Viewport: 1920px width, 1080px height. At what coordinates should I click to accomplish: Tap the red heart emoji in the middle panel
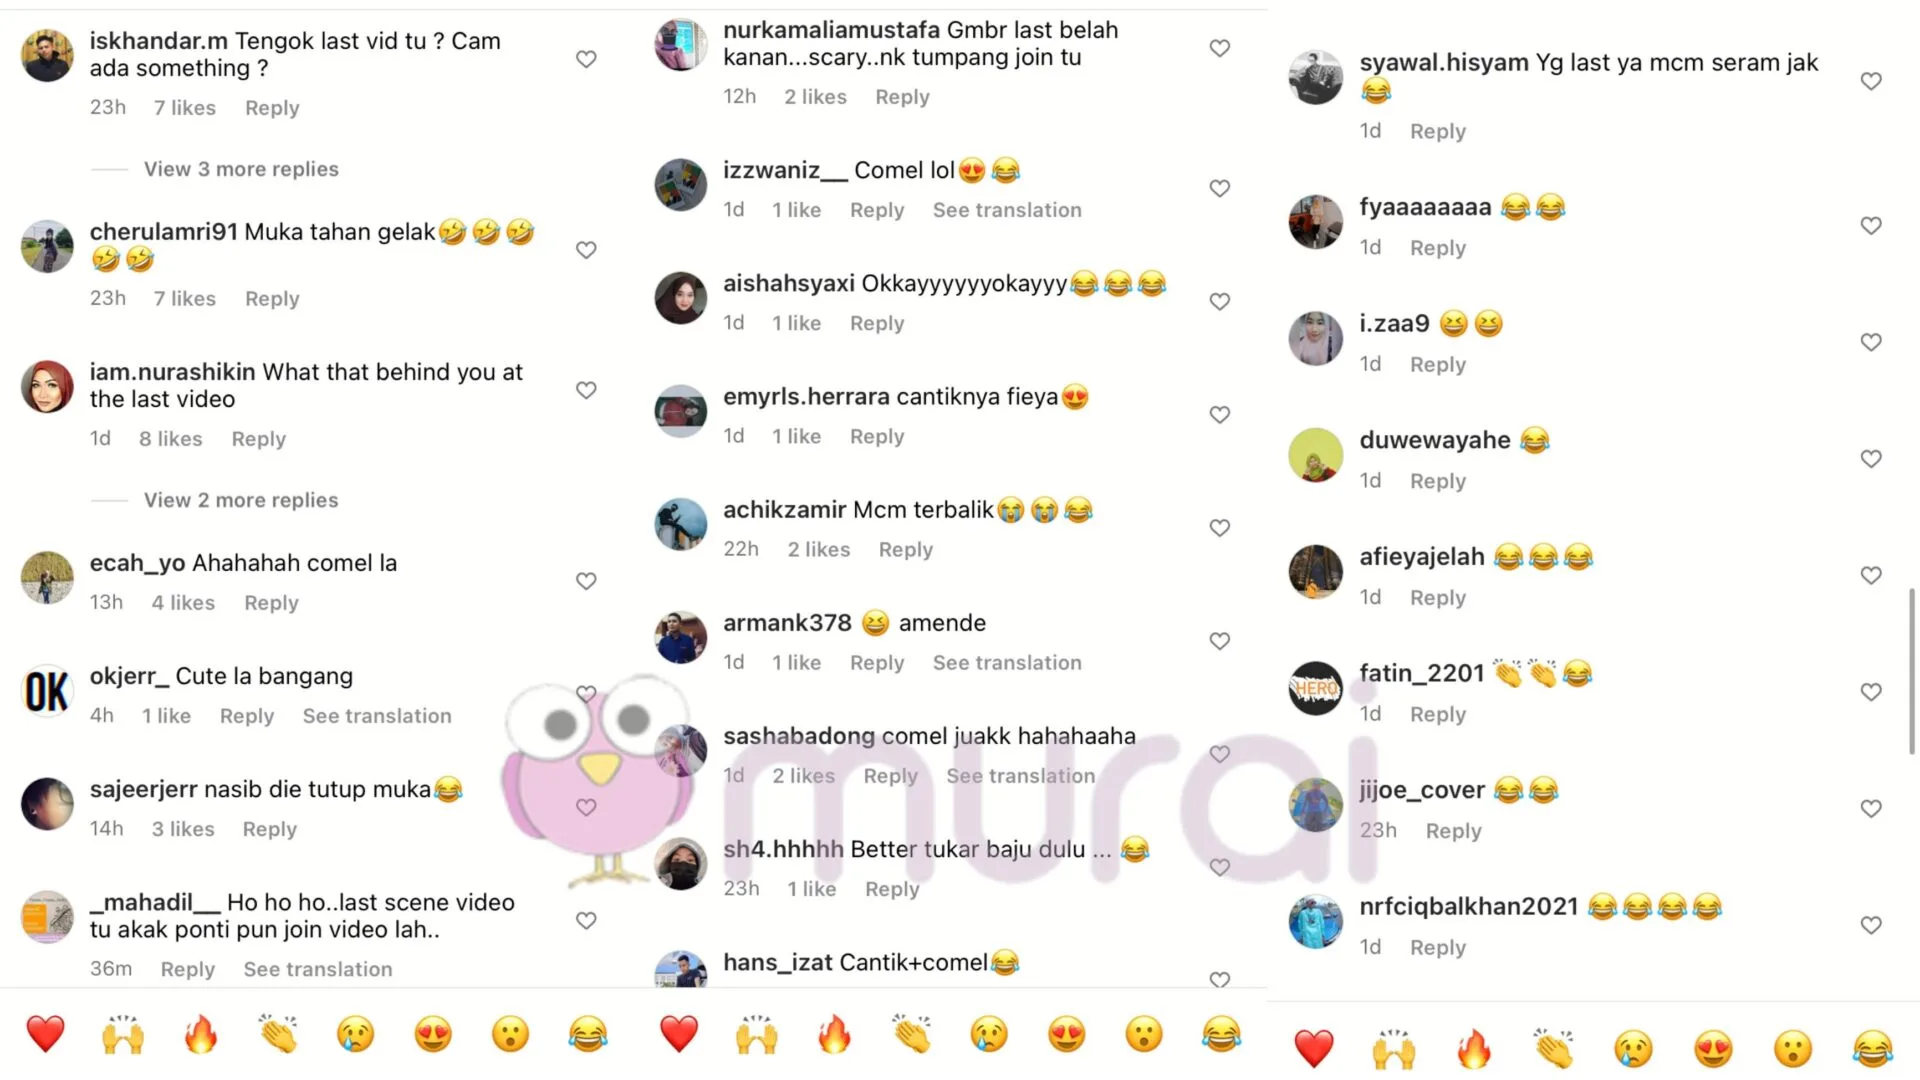678,1034
